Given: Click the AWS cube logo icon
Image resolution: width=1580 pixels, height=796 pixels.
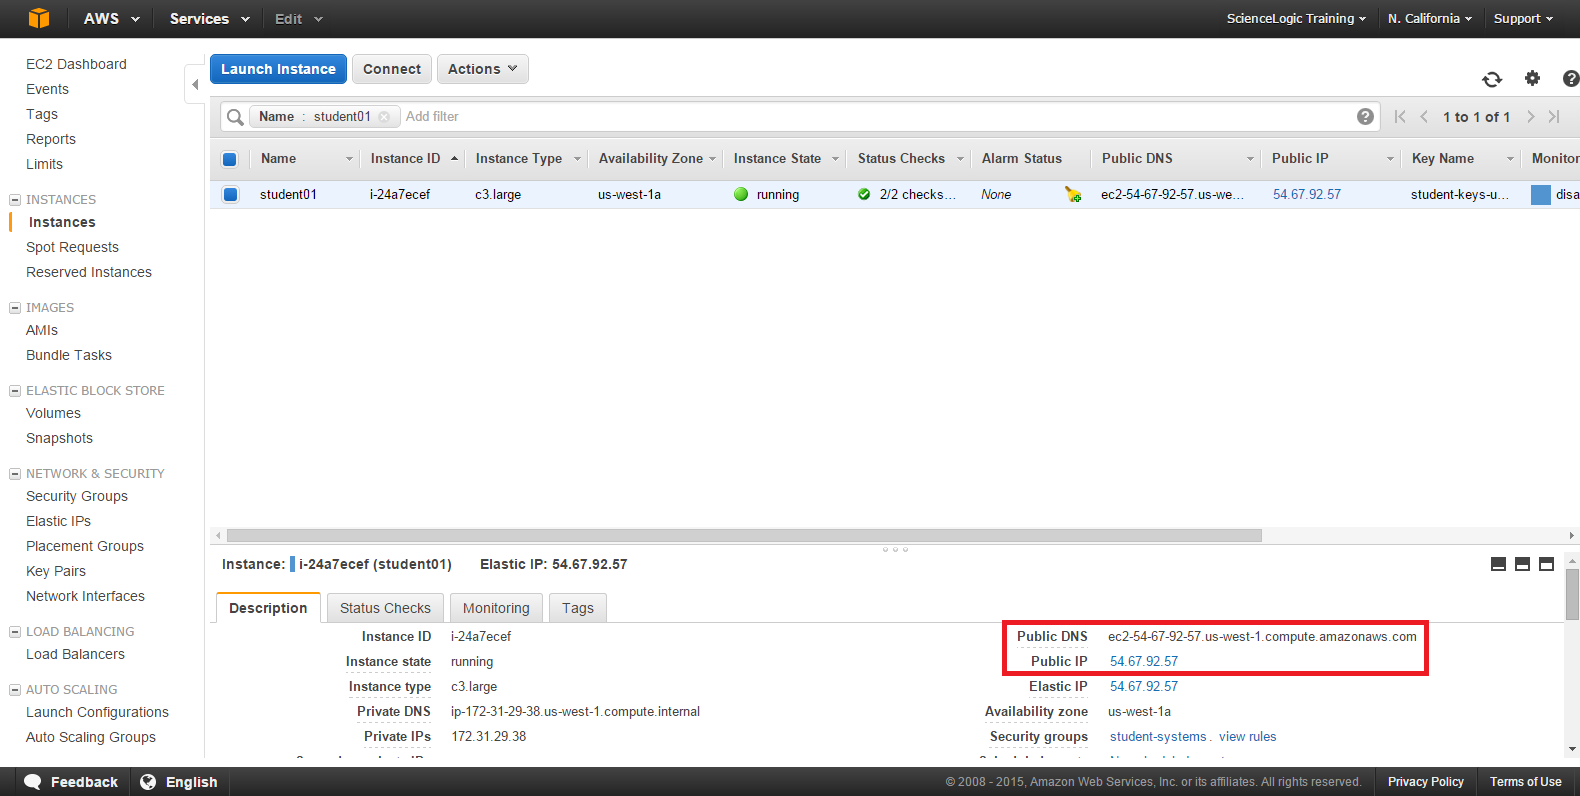Looking at the screenshot, I should point(38,18).
